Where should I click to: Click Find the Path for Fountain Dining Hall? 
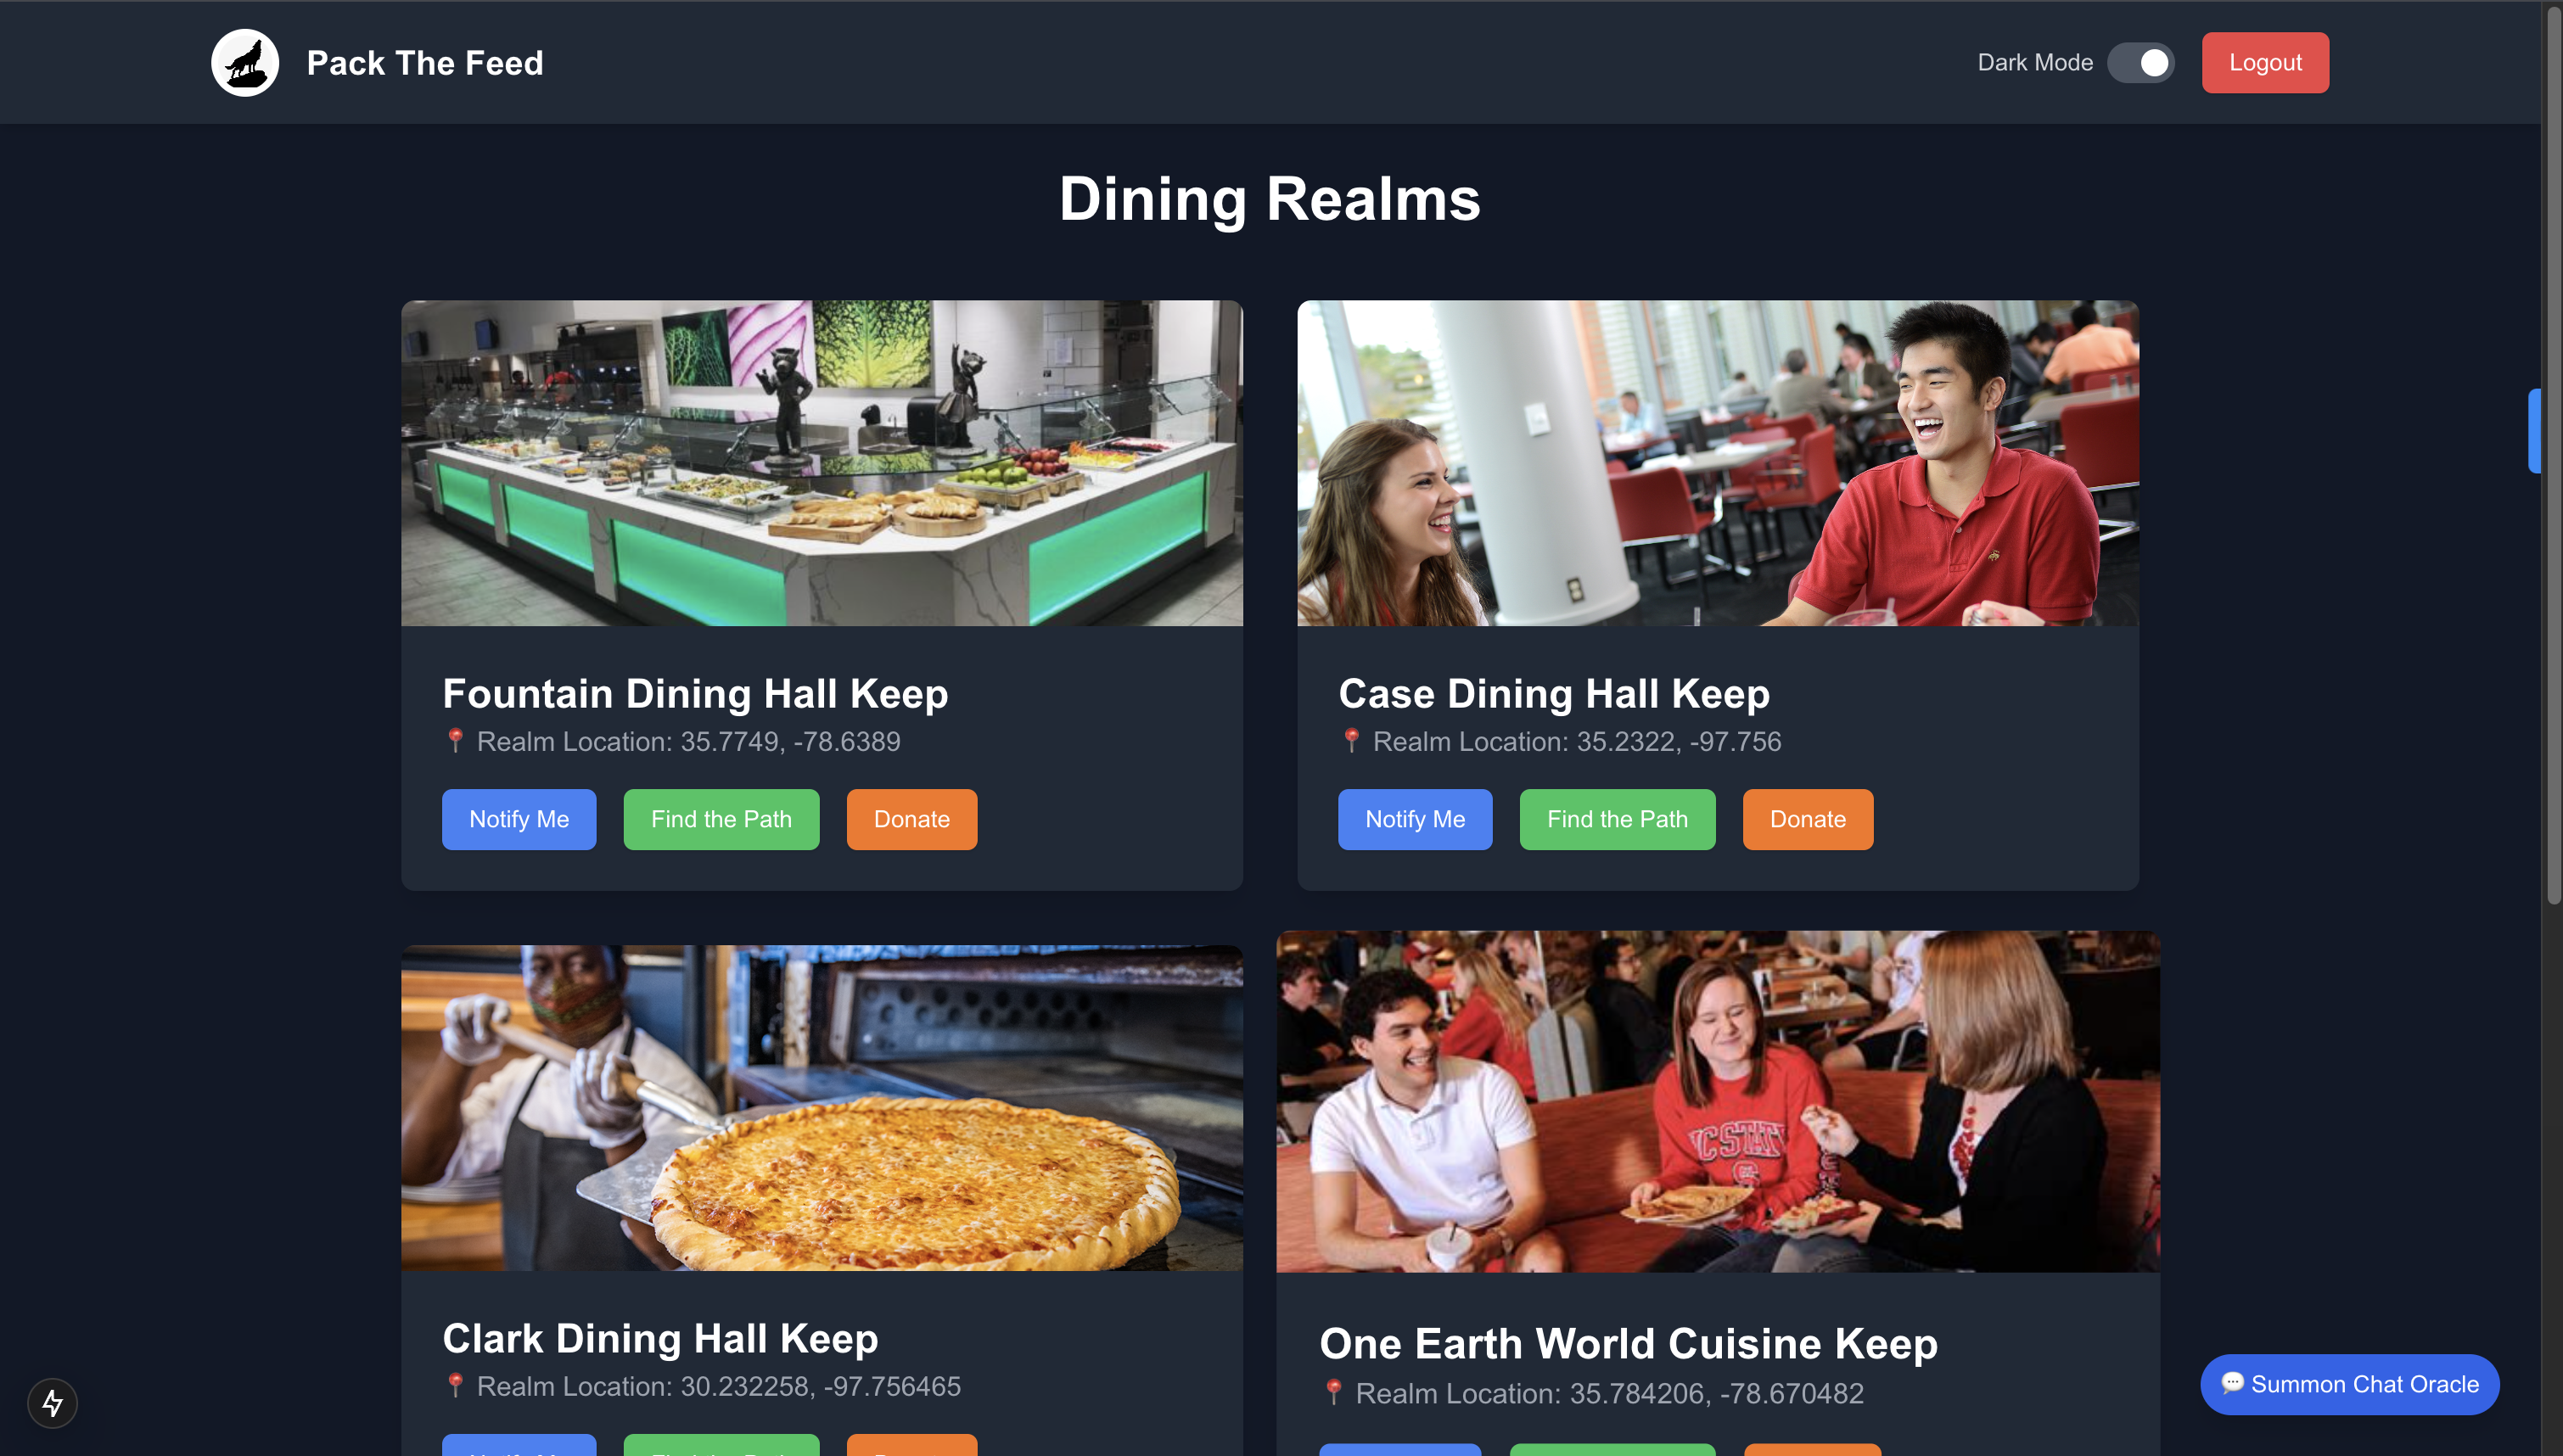click(x=721, y=819)
